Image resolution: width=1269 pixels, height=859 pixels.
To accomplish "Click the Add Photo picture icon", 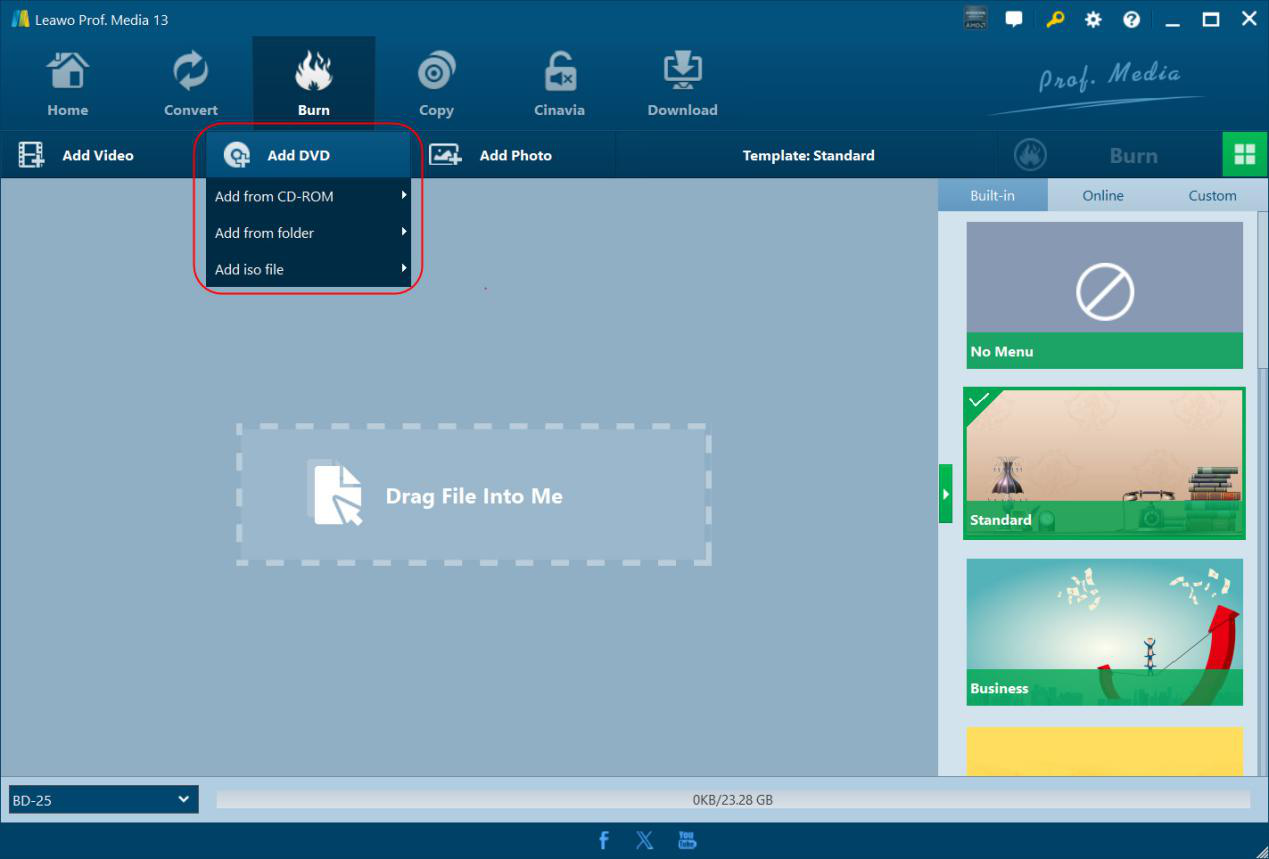I will tap(445, 155).
